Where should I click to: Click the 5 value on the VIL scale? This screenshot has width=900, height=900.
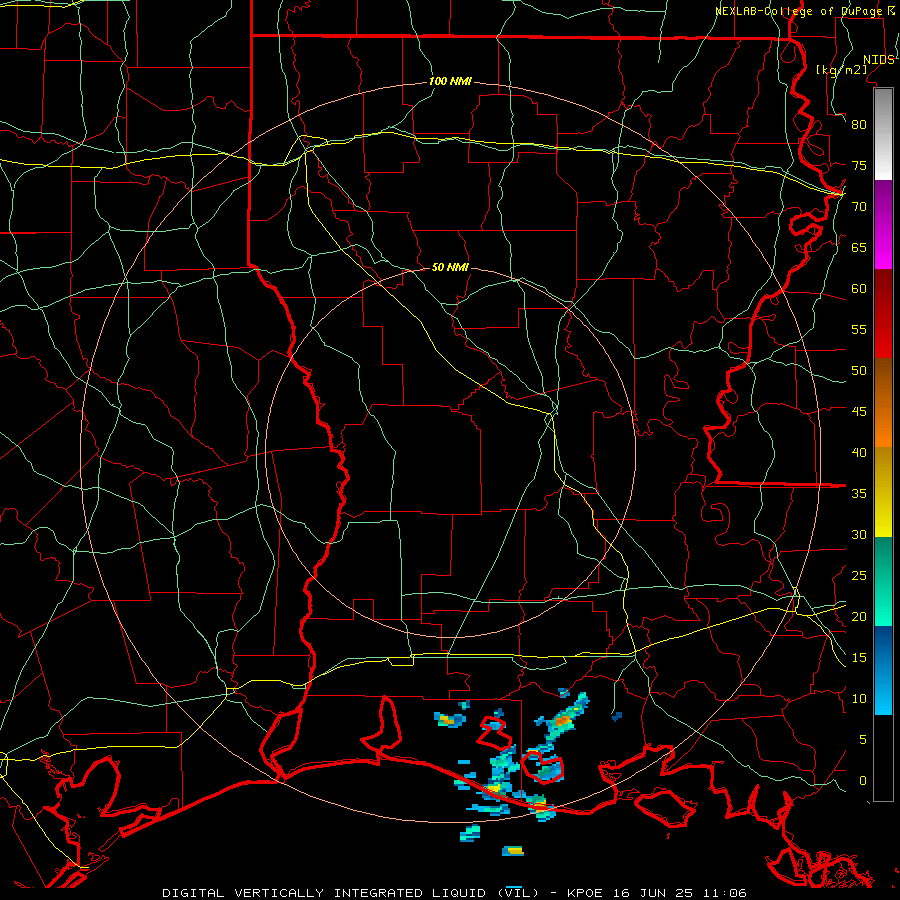[863, 740]
